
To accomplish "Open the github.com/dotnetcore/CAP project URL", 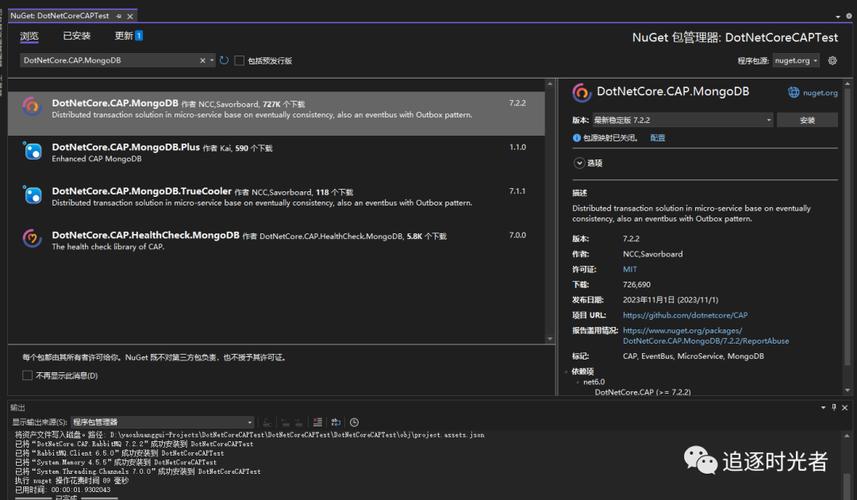I will (x=685, y=315).
